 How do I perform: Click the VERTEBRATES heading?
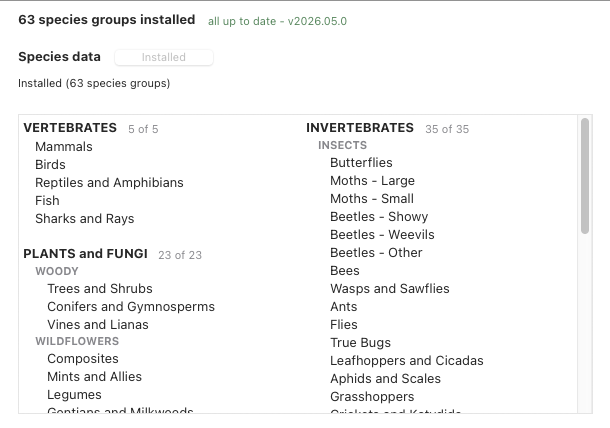[x=70, y=128]
